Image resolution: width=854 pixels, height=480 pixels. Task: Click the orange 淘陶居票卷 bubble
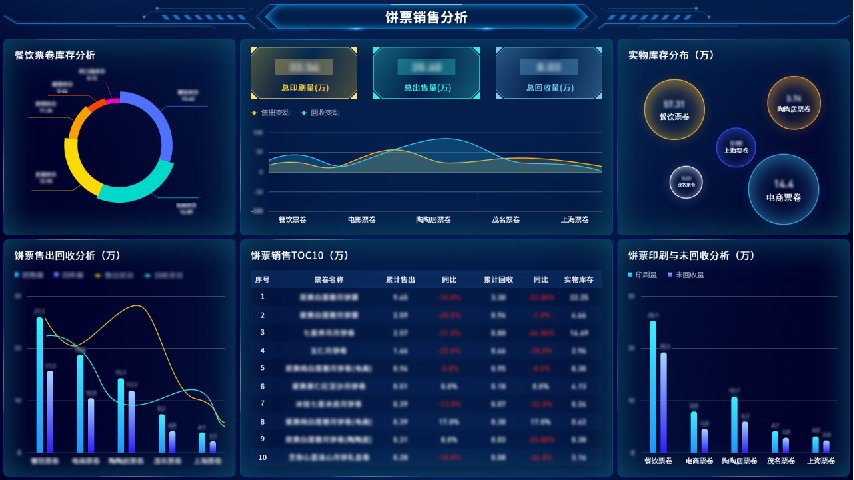(x=793, y=102)
